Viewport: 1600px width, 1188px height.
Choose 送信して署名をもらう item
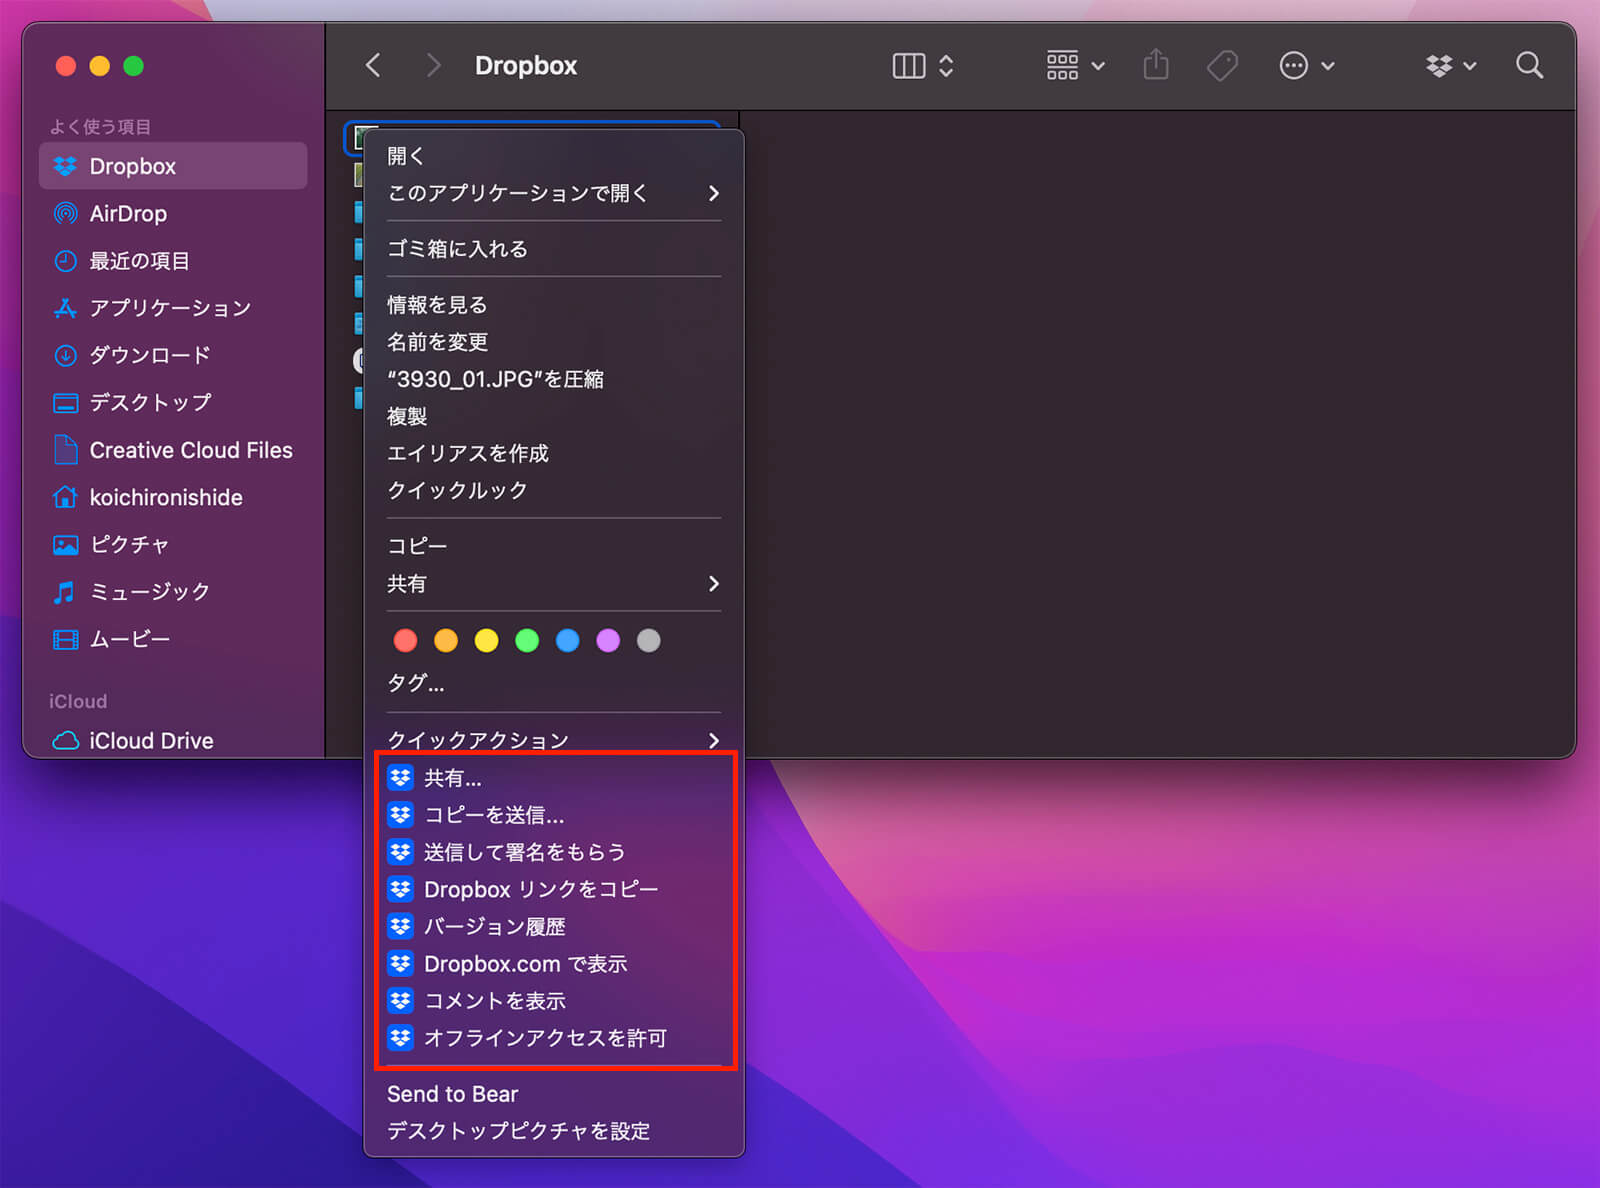point(554,852)
